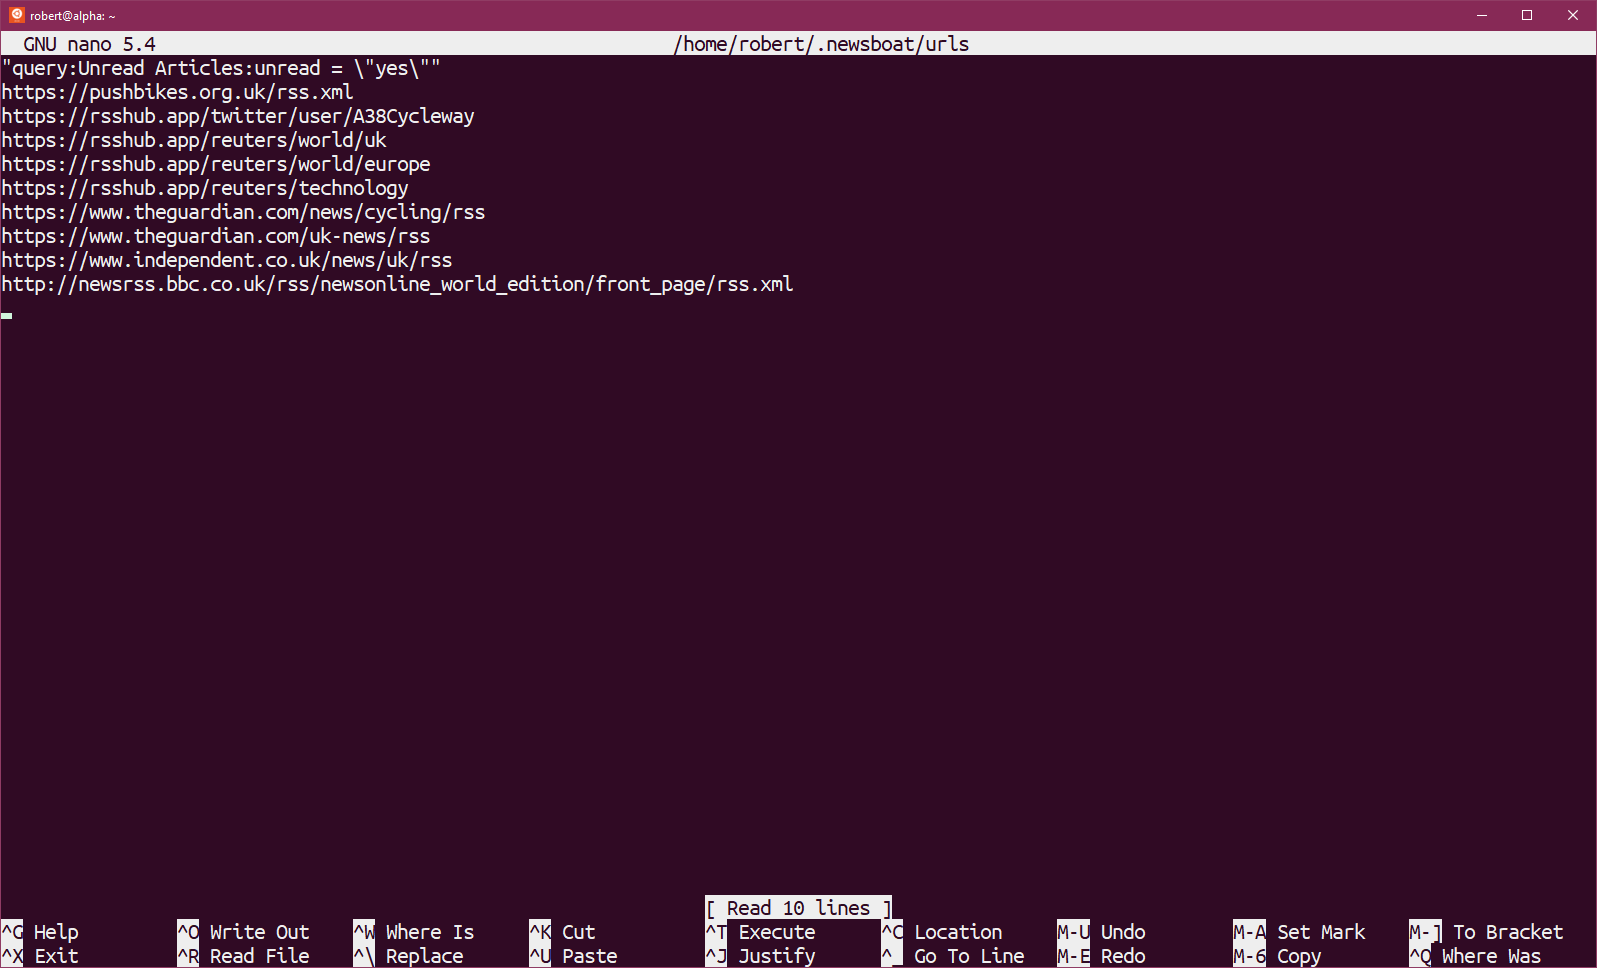Choose the Read File shortcut
The height and width of the screenshot is (968, 1597).
pos(258,956)
